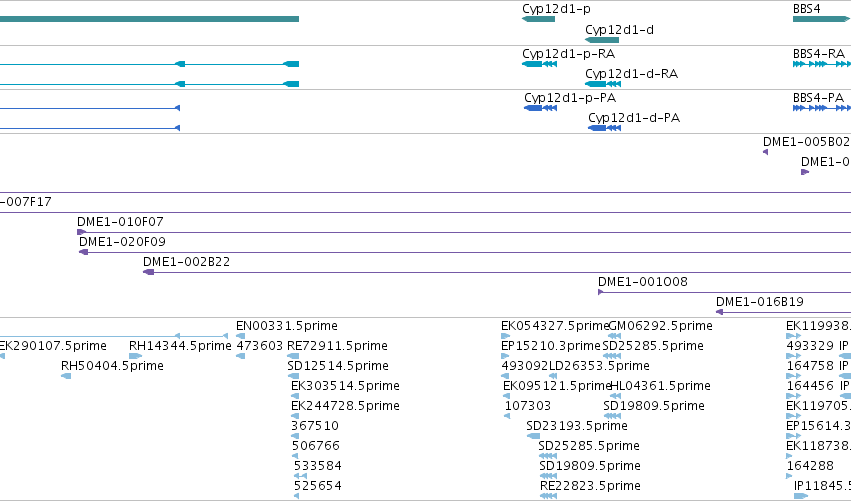Select the BBS4-RA transcript arrows
The image size is (851, 501).
tap(822, 64)
